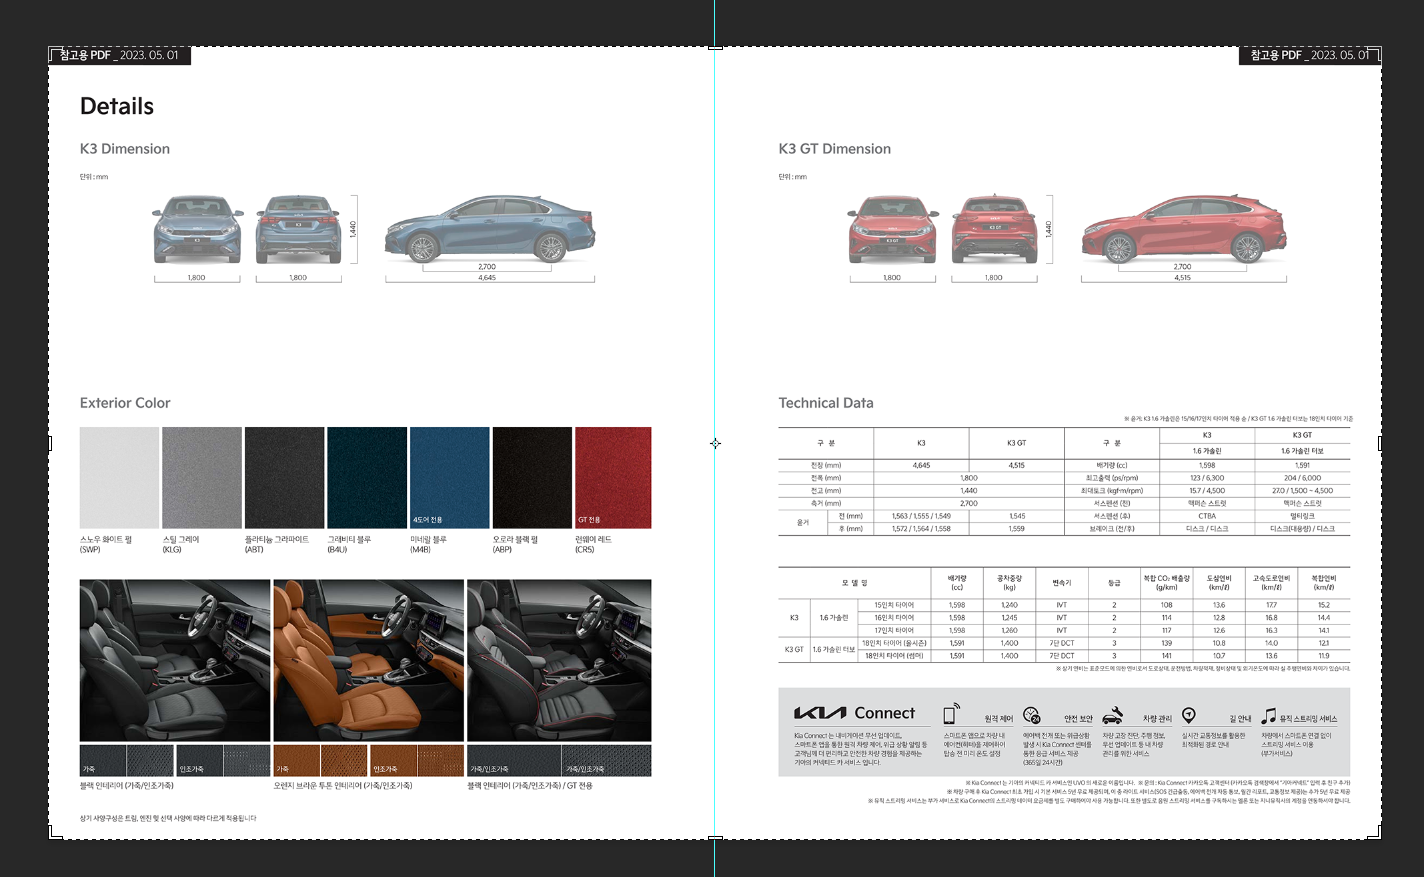Click the Kia Connect logo
Viewport: 1424px width, 877px height.
pyautogui.click(x=855, y=713)
